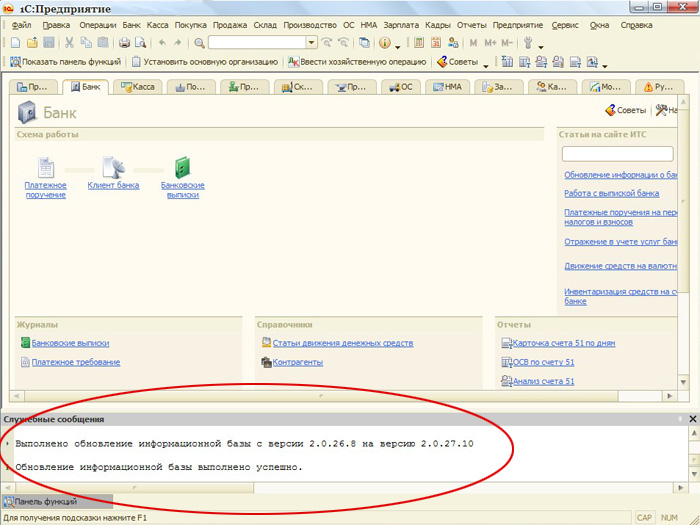Screen dimensions: 700x525
Task: Switch to the ОС tab
Action: 400,87
